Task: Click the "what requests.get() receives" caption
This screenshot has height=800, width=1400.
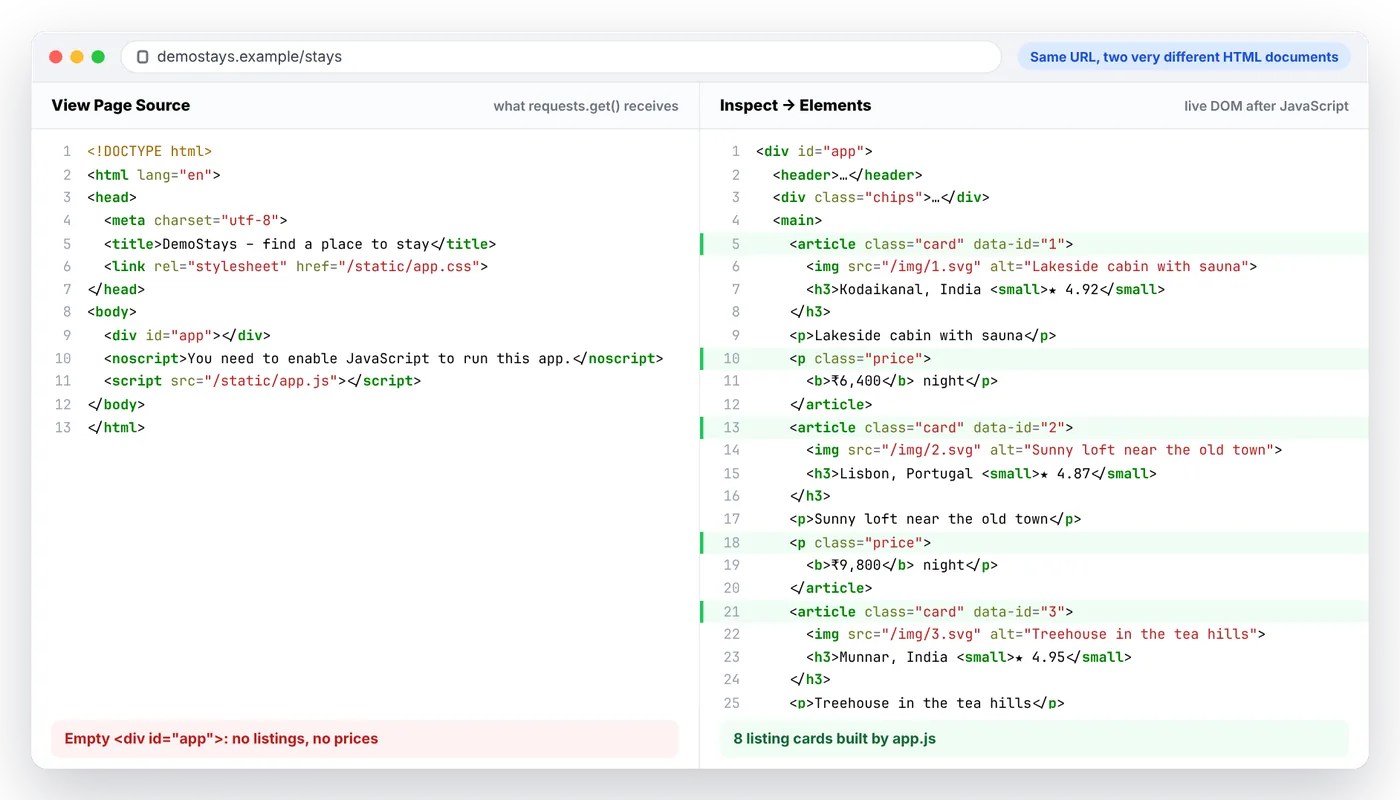Action: click(586, 106)
